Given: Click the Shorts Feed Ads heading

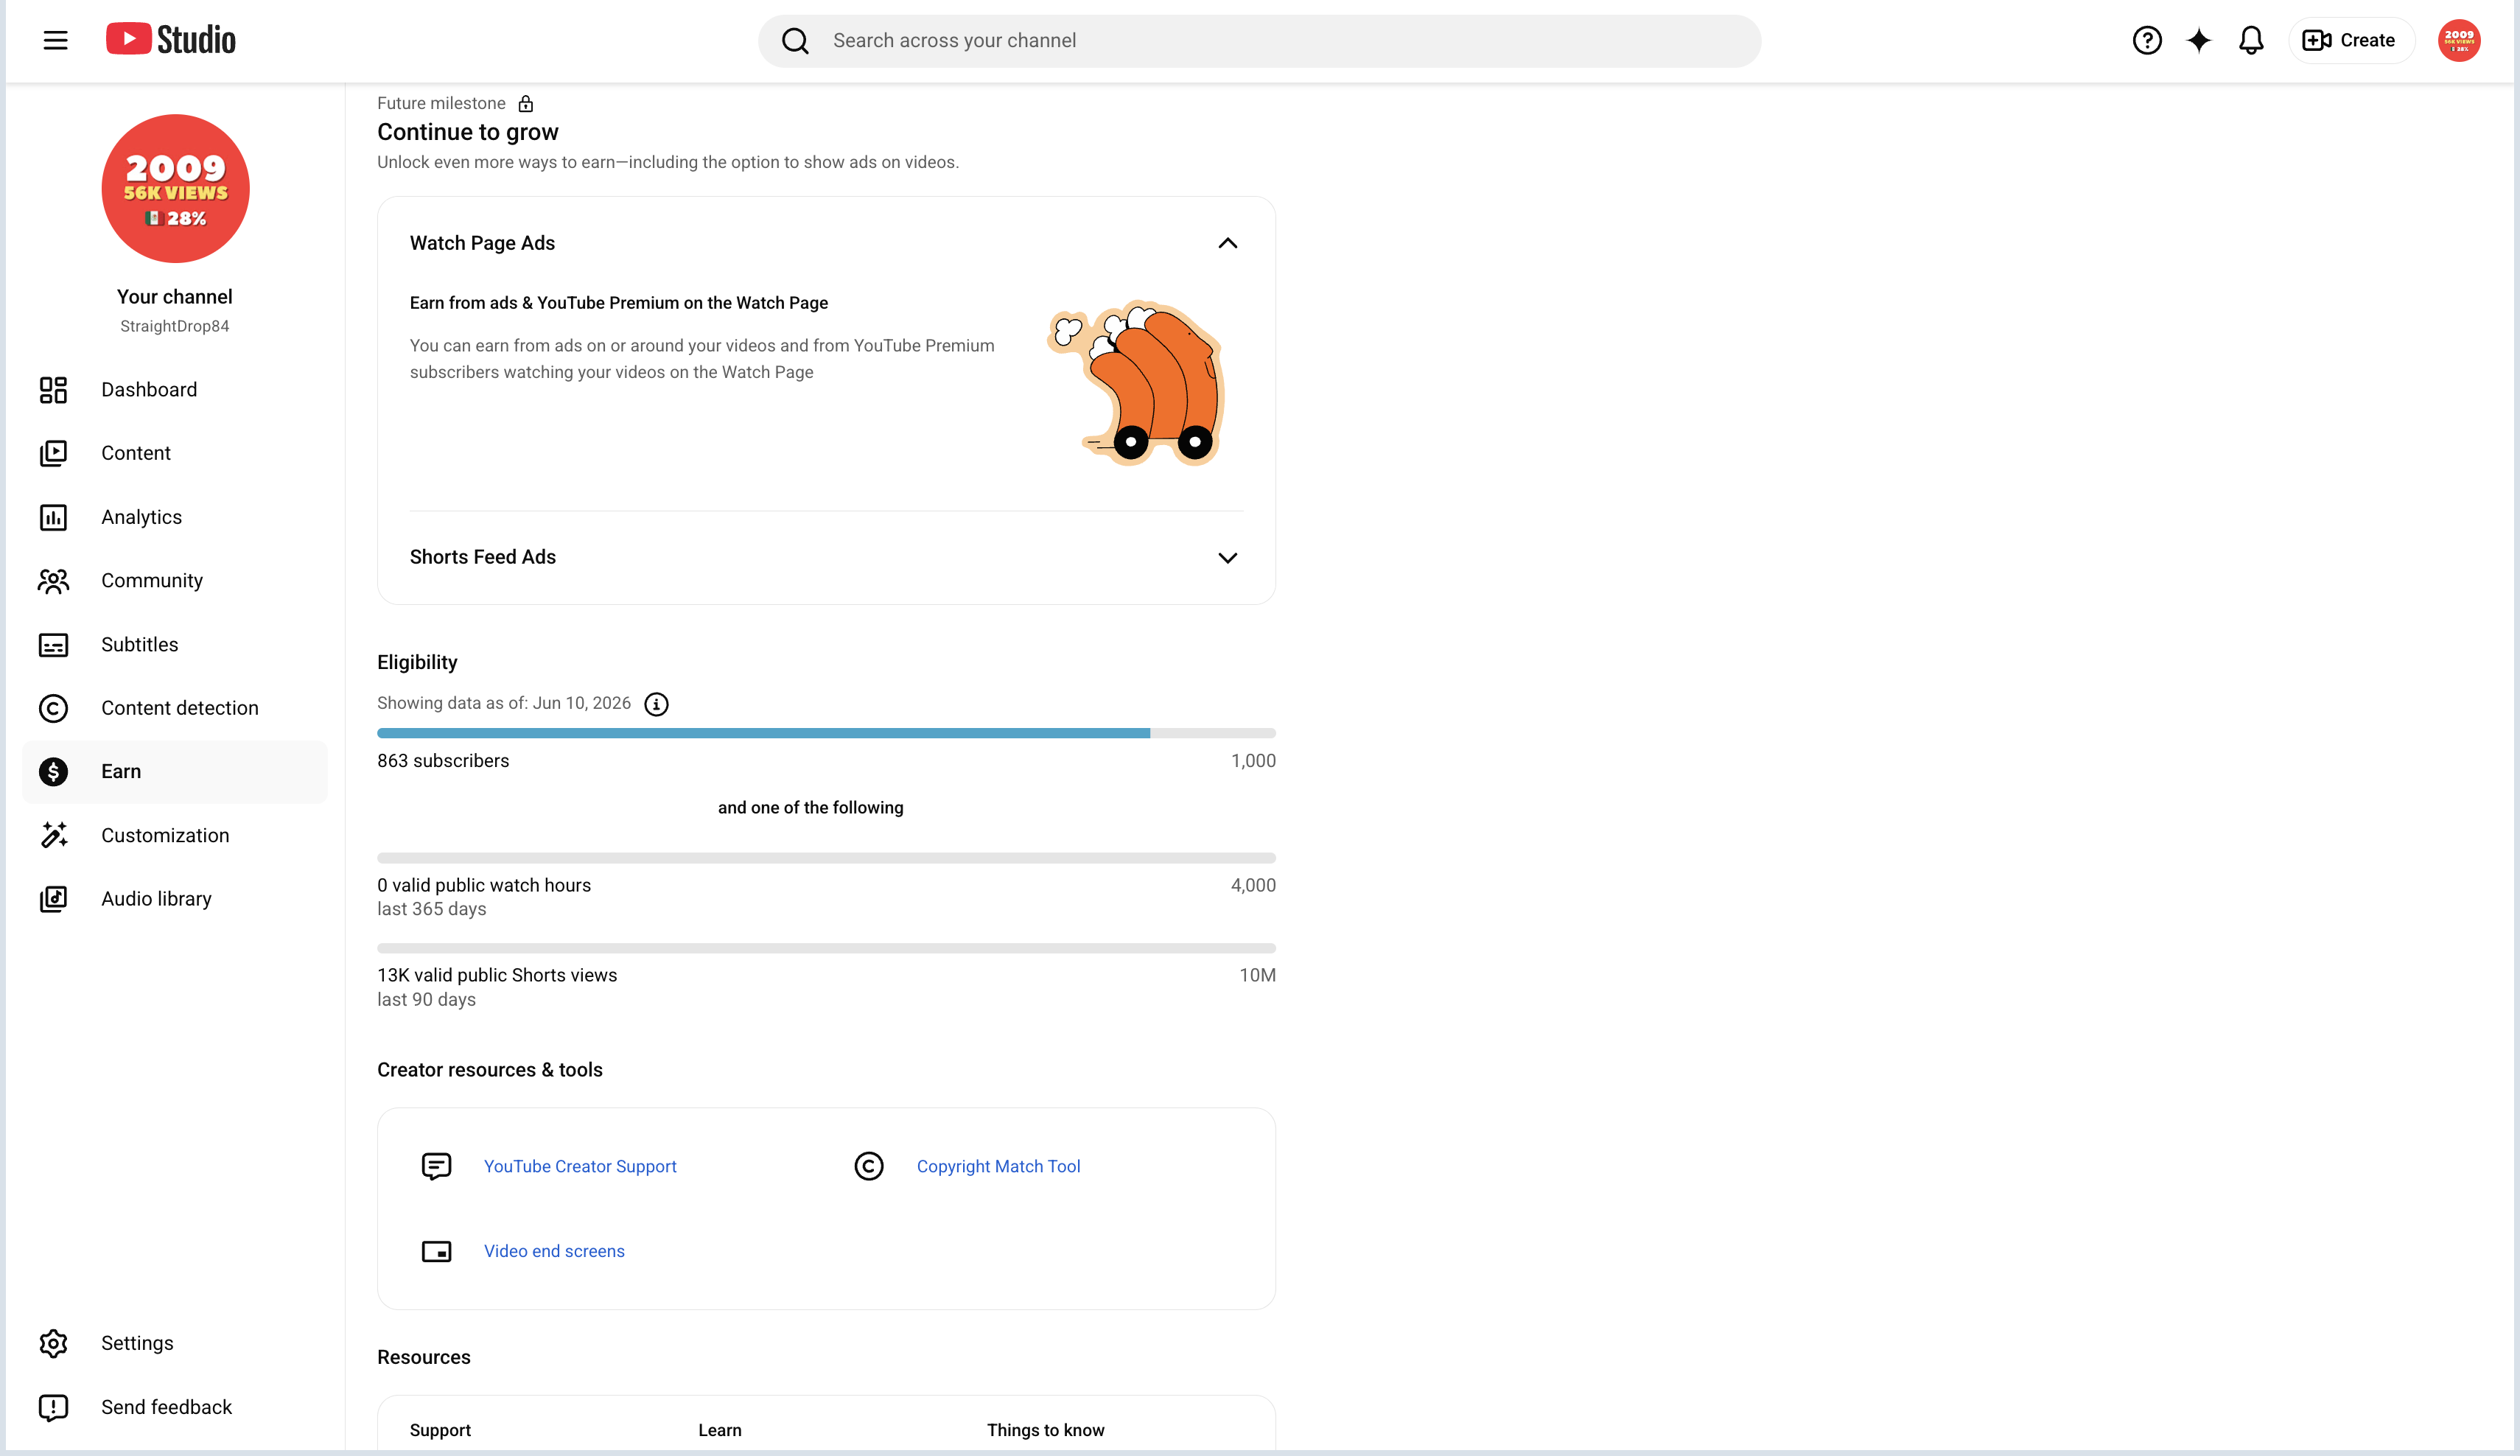Looking at the screenshot, I should (483, 557).
